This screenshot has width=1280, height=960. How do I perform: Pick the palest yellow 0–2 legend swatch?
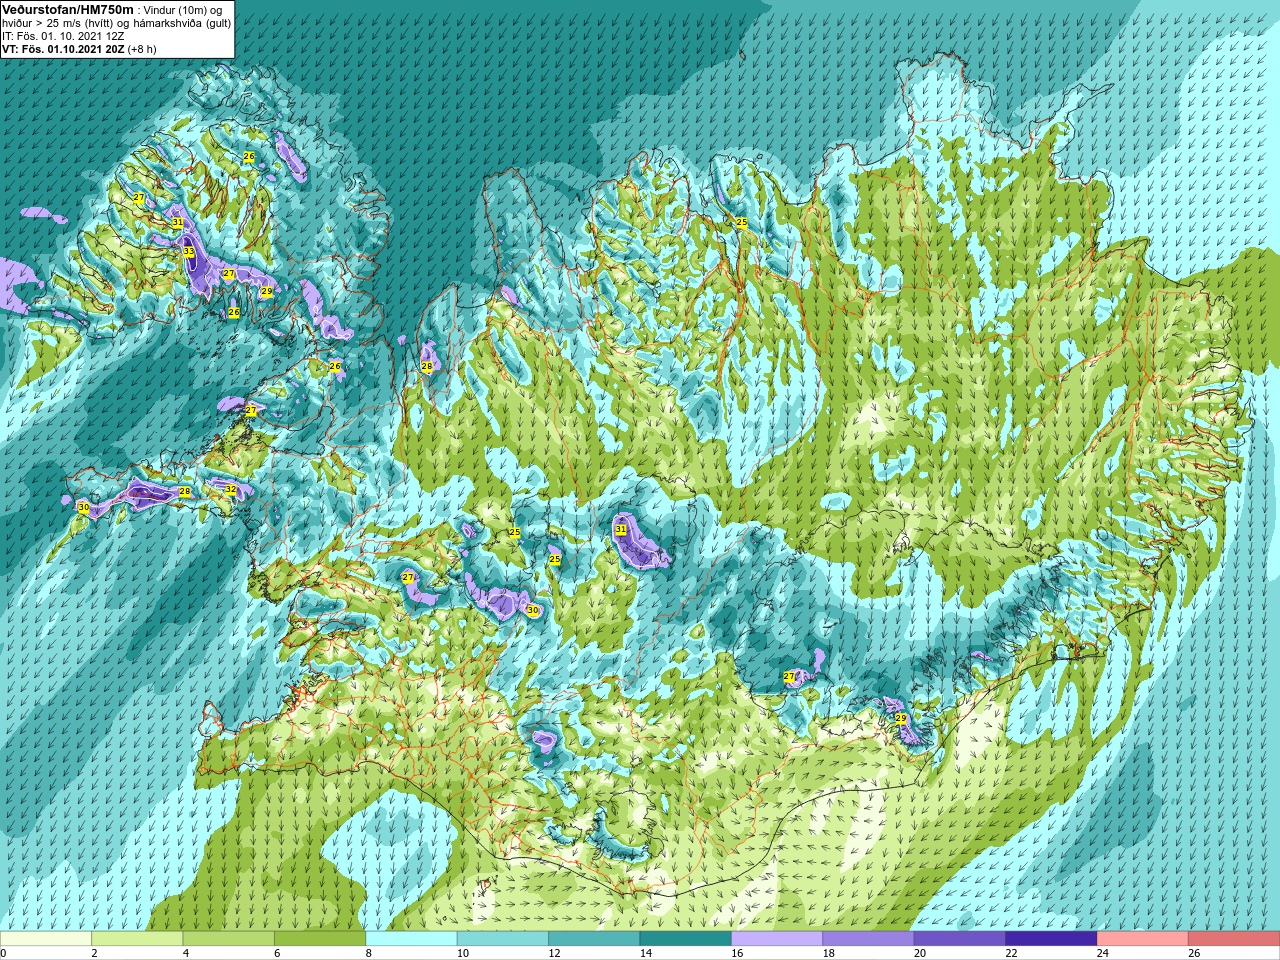[x=46, y=939]
